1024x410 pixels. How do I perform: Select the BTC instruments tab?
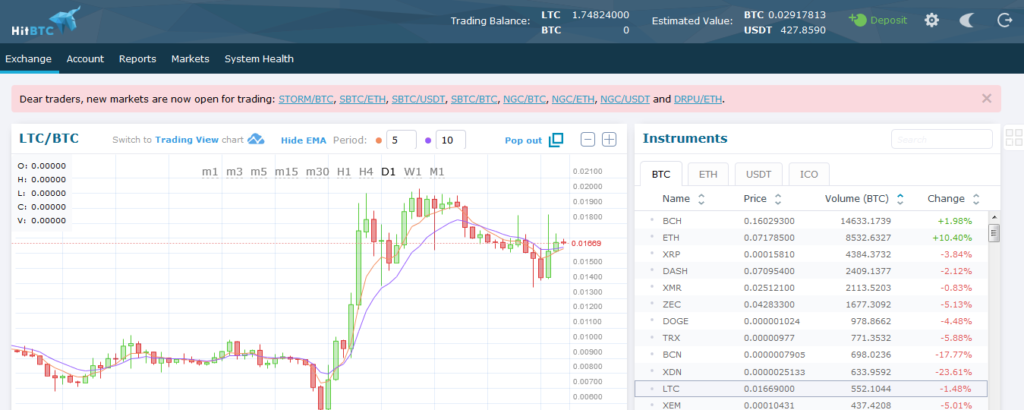tap(661, 175)
